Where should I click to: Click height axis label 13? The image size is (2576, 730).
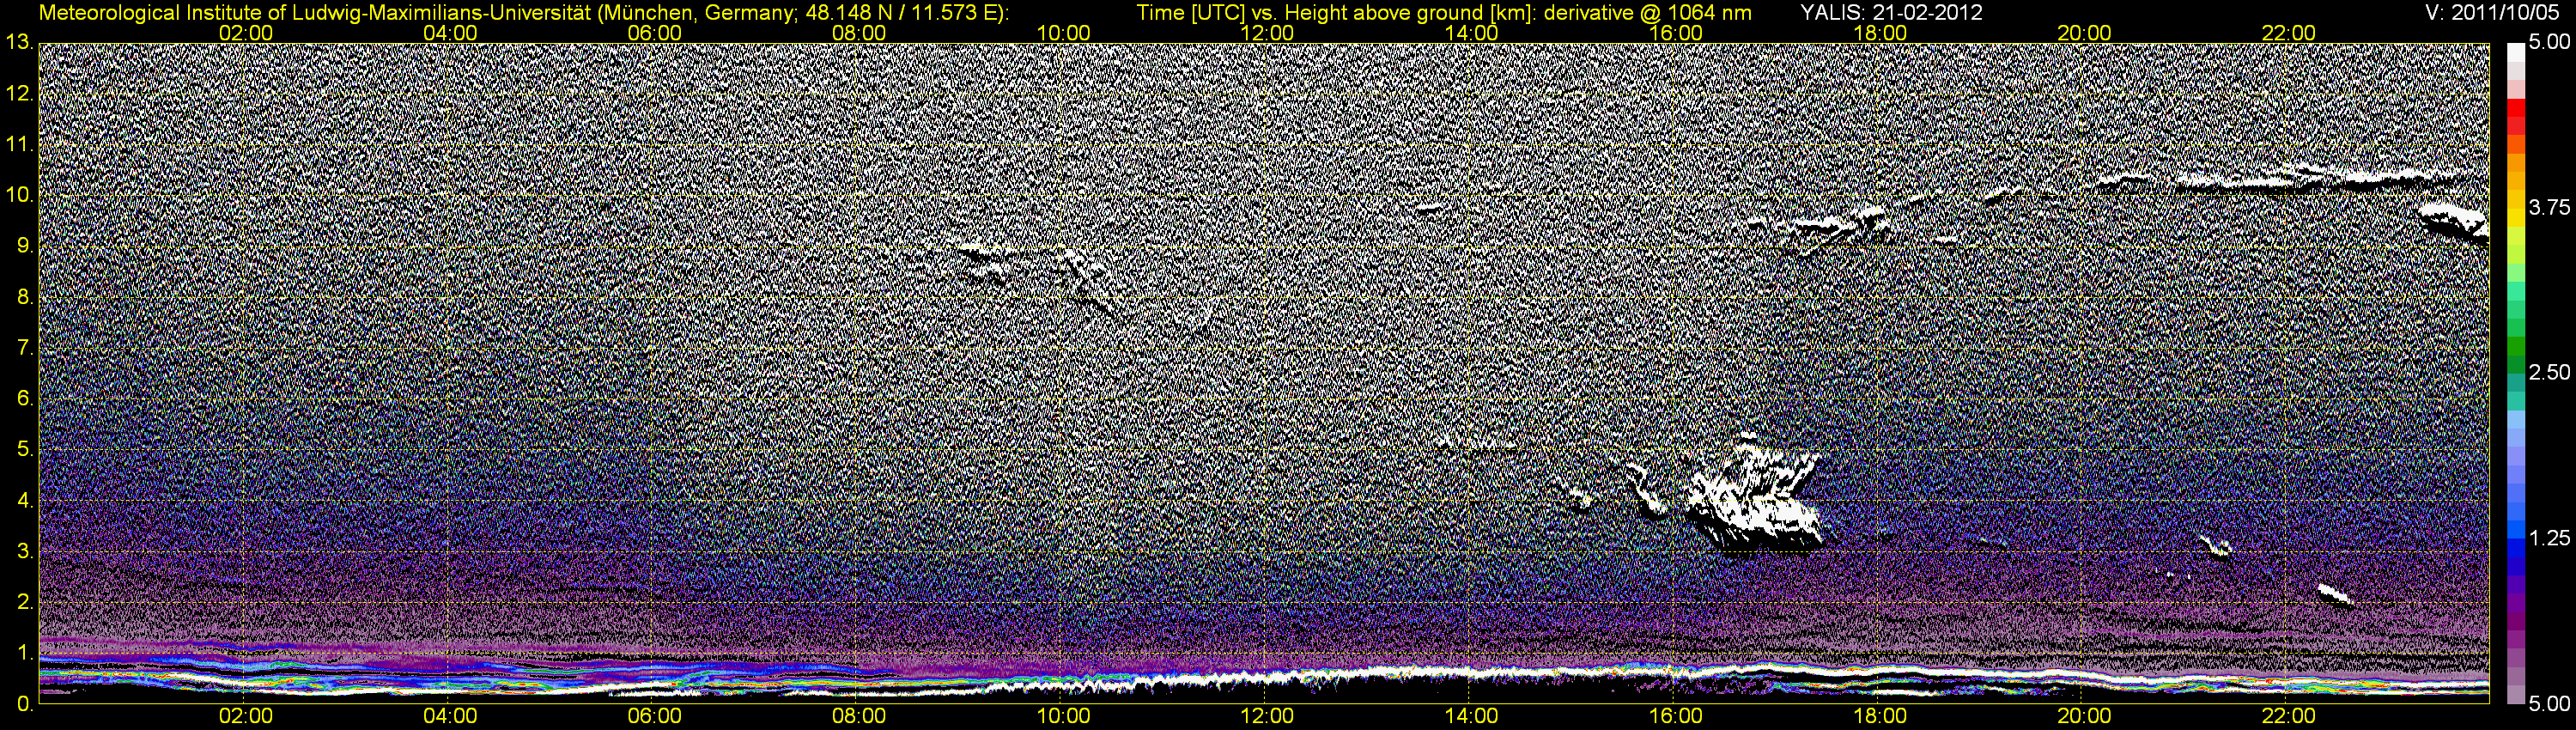point(18,42)
